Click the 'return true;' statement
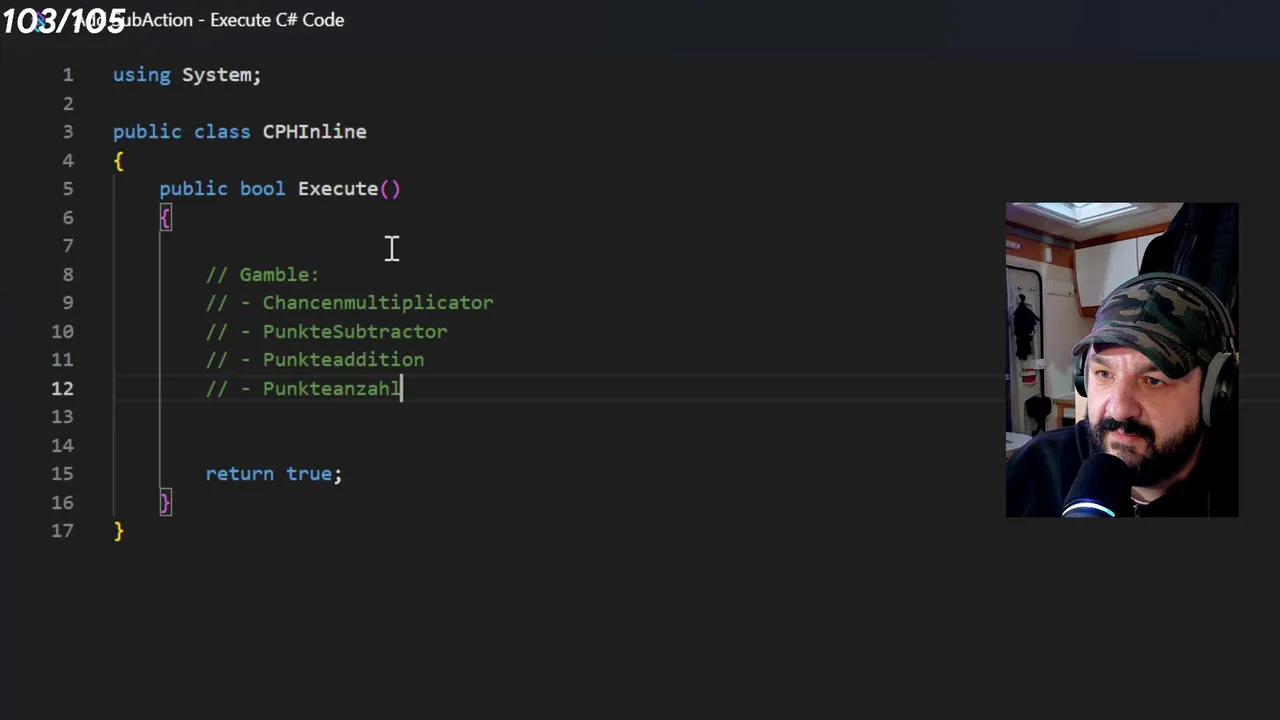Screen dimensions: 1280x720 274,474
